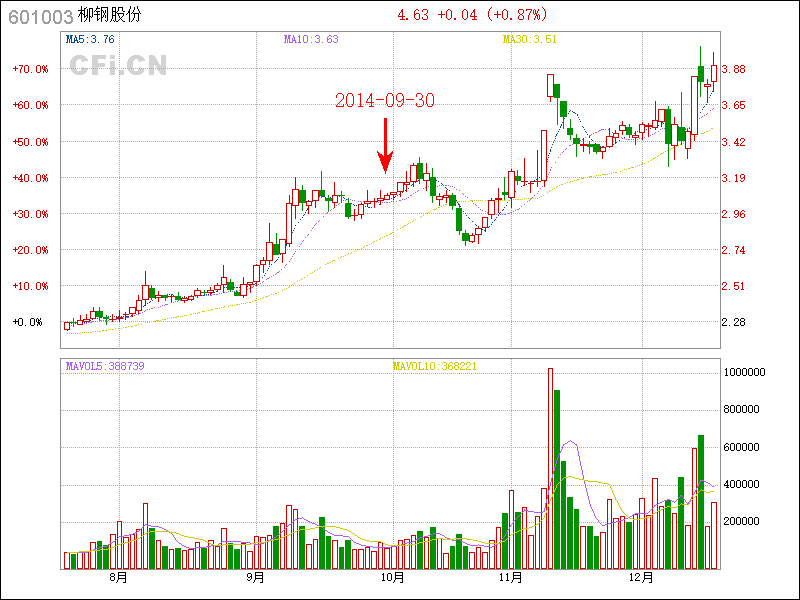Click the 3.88 price axis value
800x600 pixels.
[x=734, y=69]
